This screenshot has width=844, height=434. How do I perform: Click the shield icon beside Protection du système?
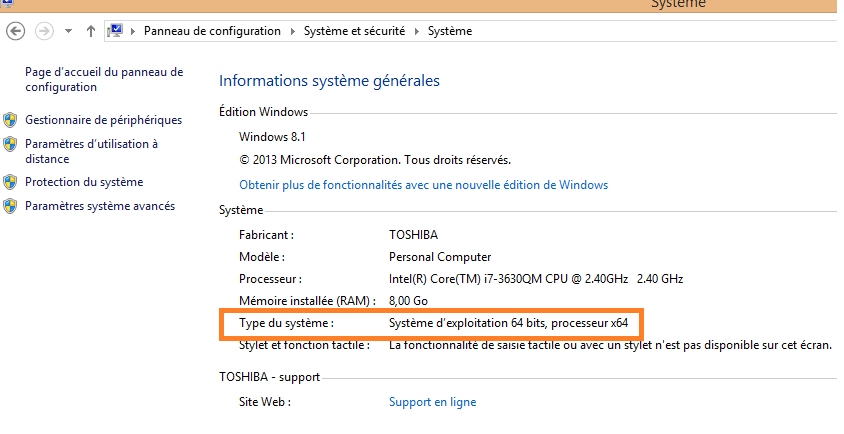click(10, 182)
